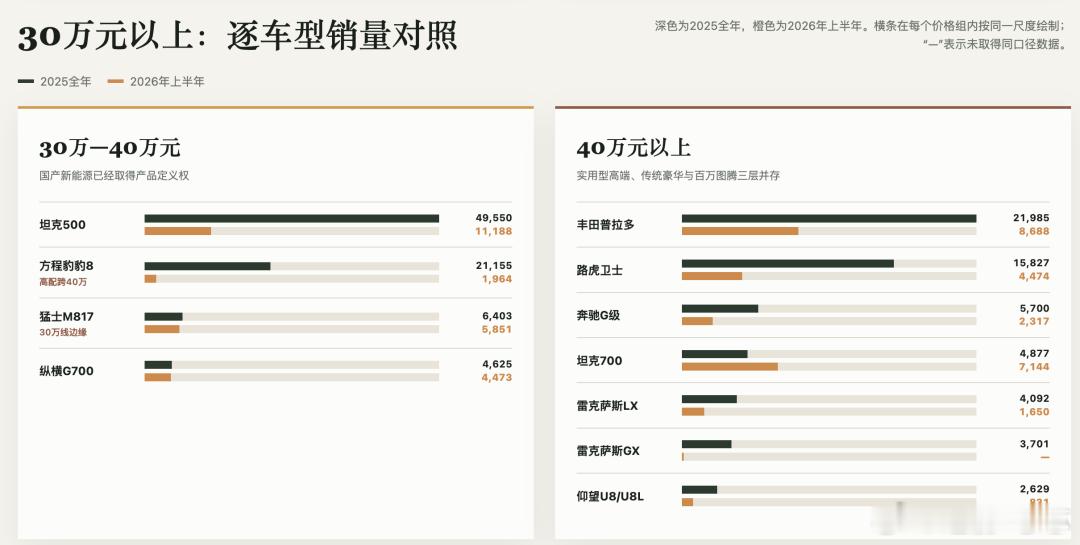The width and height of the screenshot is (1080, 545).
Task: Click the value 4,877
Action: pos(1035,353)
